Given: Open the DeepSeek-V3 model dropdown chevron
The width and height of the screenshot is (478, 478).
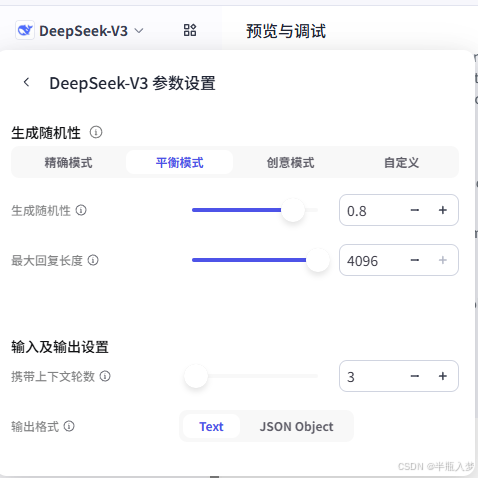Looking at the screenshot, I should click(139, 31).
